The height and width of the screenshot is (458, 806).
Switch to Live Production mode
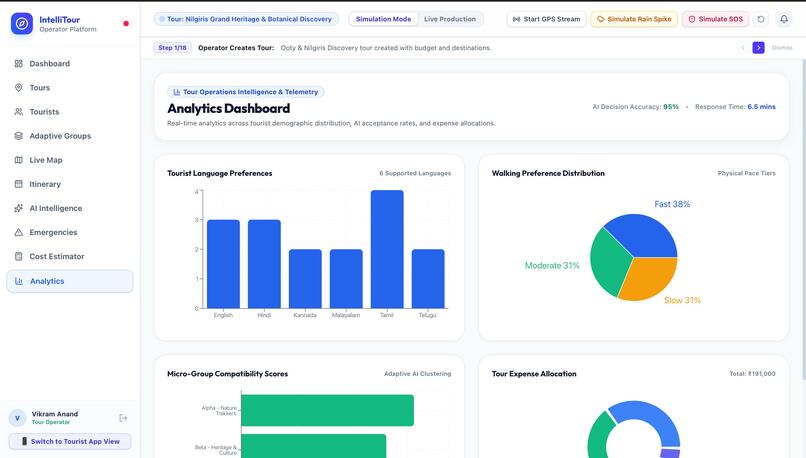point(450,19)
